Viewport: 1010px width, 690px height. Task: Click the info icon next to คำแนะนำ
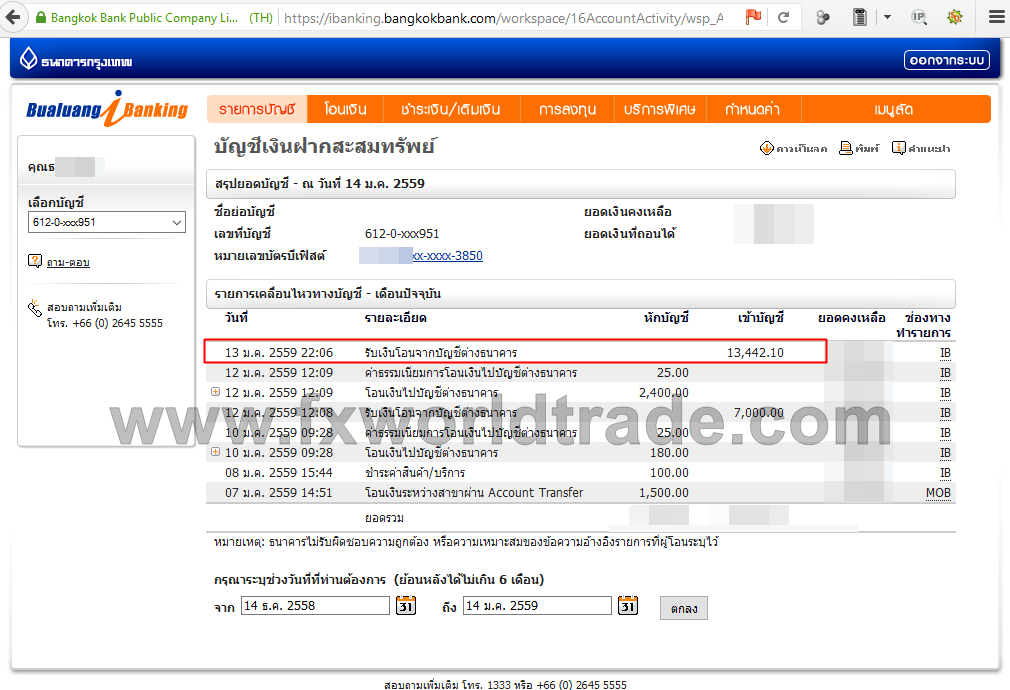(898, 148)
